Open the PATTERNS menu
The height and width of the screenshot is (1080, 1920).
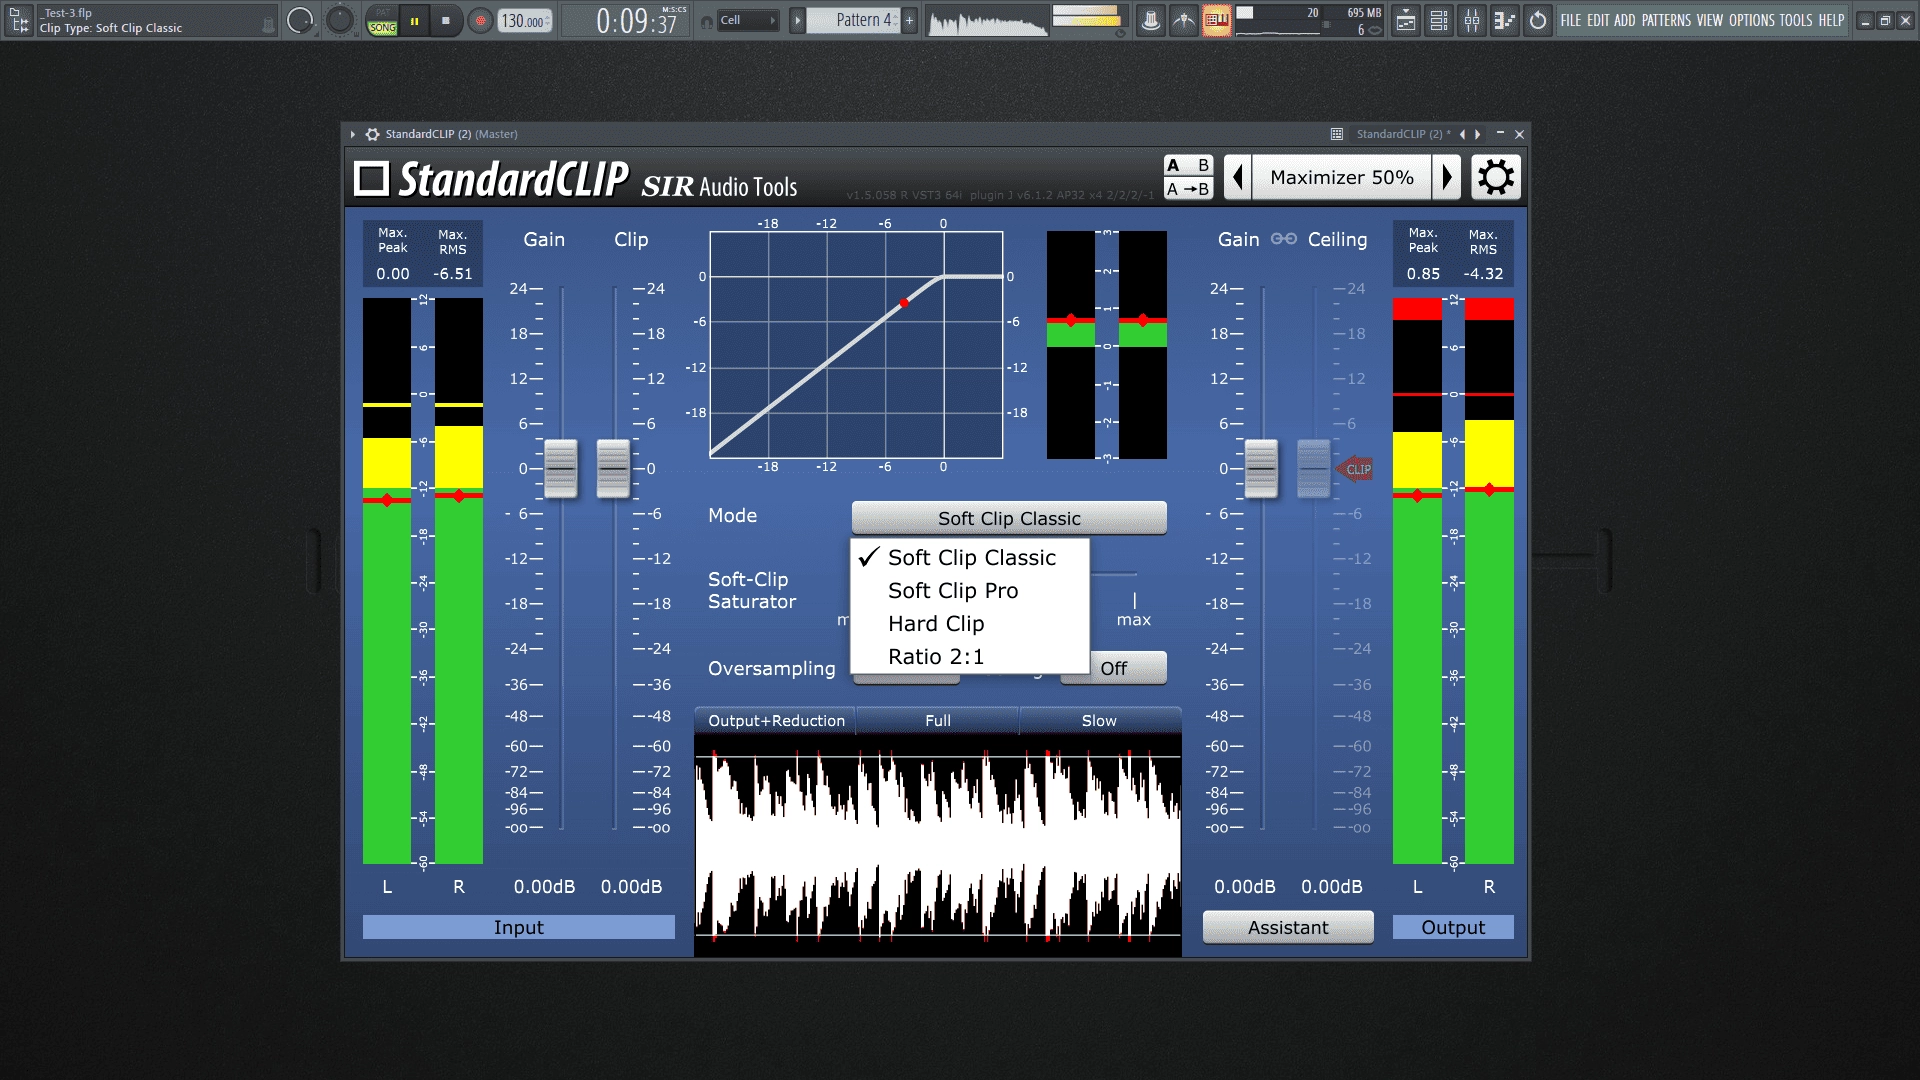[1666, 20]
